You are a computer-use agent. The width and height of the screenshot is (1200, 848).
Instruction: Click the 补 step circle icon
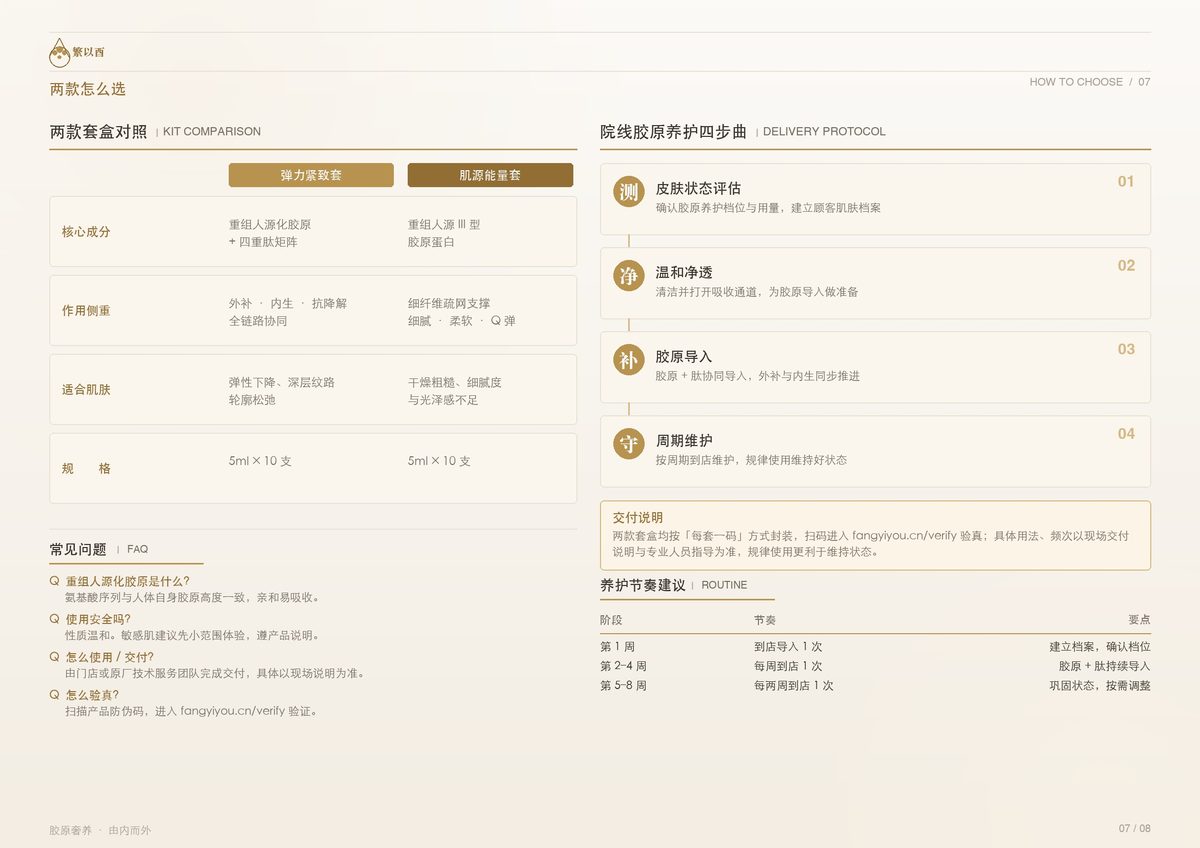point(628,360)
